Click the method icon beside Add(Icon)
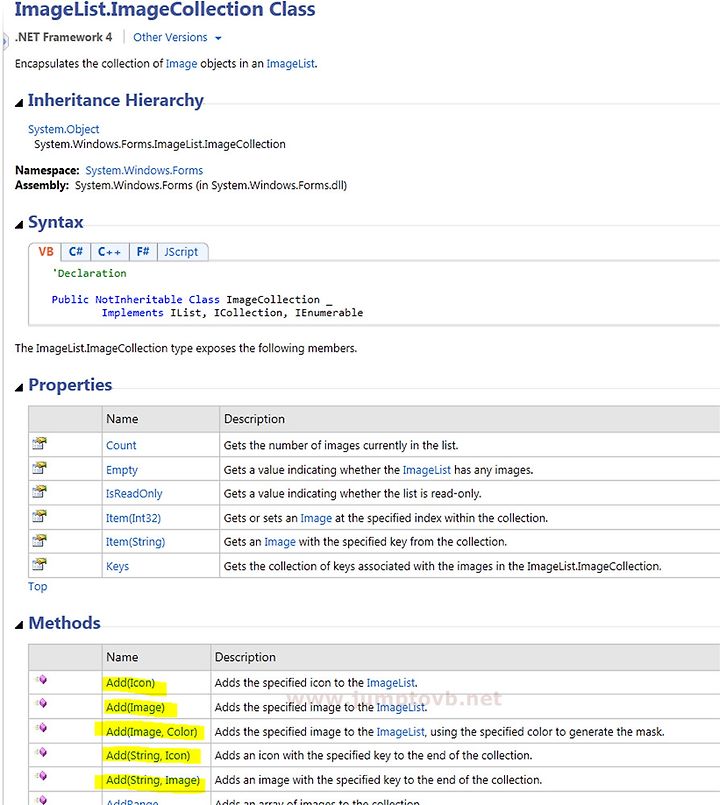 pyautogui.click(x=42, y=680)
